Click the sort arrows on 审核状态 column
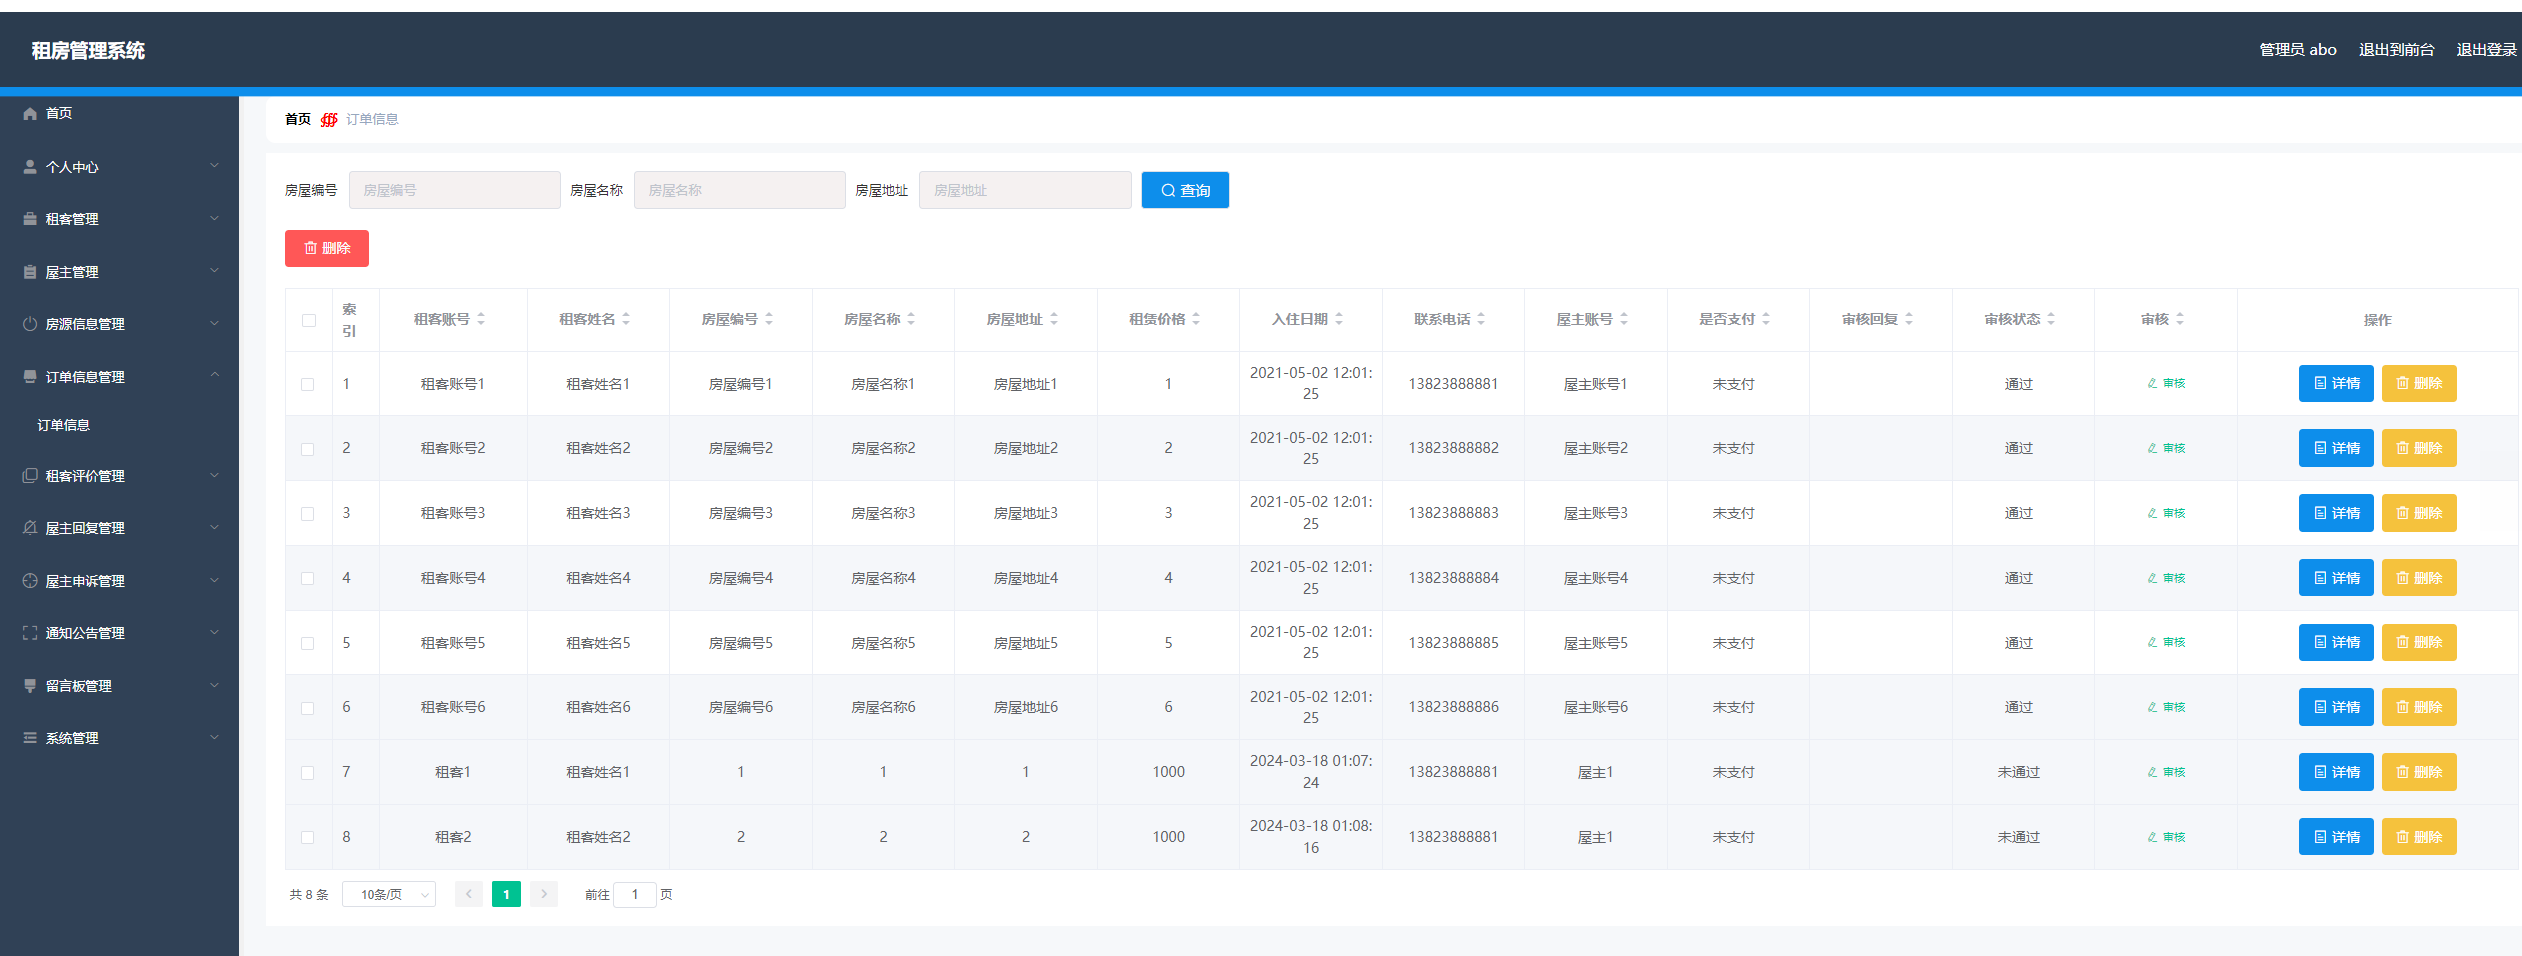The width and height of the screenshot is (2522, 956). tap(2051, 319)
